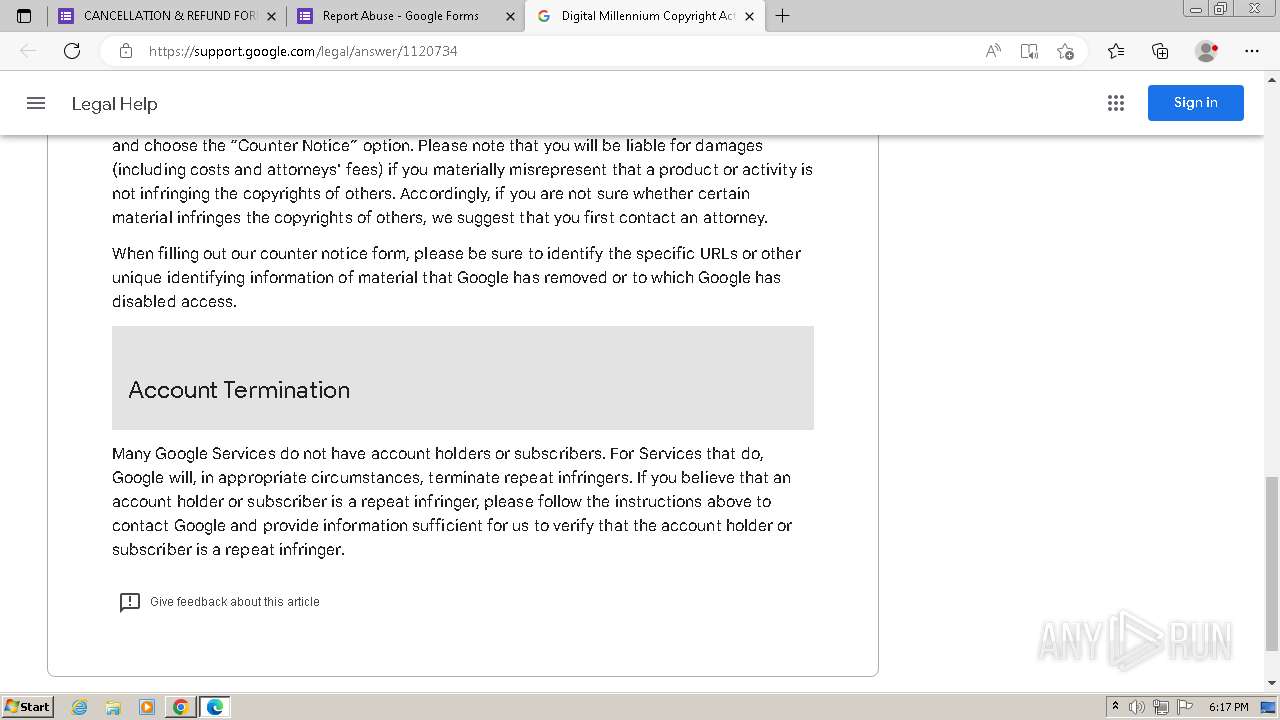The image size is (1280, 720).
Task: Go back to previous page
Action: click(28, 51)
